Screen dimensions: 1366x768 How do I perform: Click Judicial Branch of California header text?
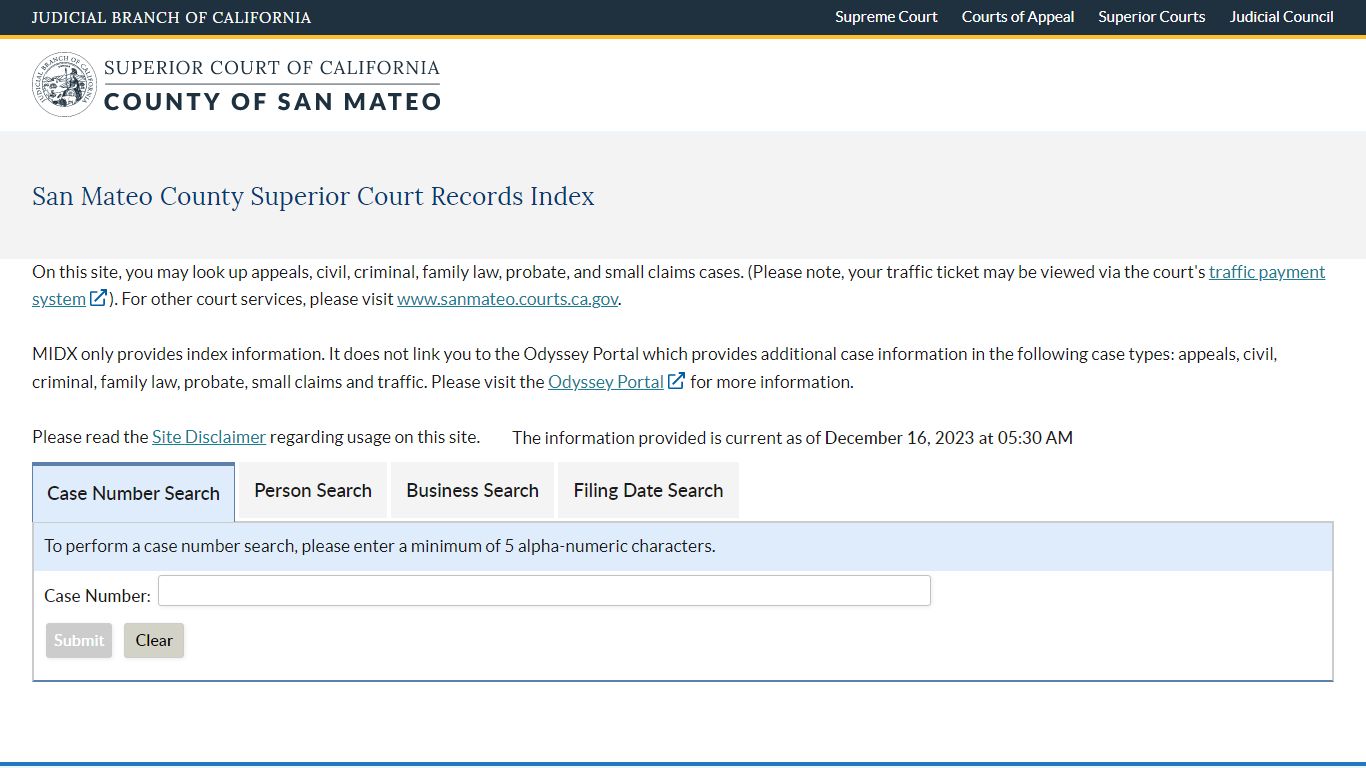click(x=171, y=18)
